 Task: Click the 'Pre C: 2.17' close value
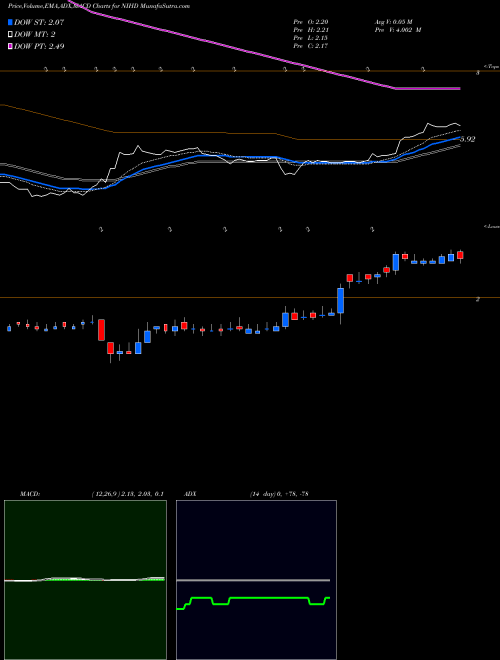coord(311,46)
